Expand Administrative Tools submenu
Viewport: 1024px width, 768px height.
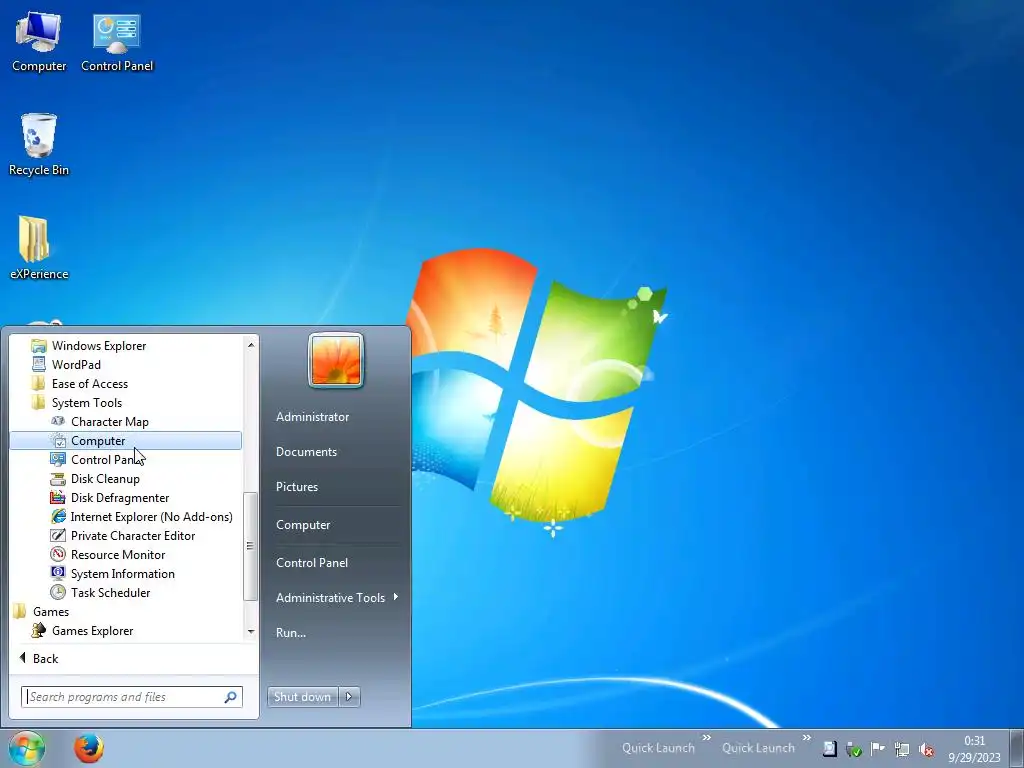coord(336,598)
